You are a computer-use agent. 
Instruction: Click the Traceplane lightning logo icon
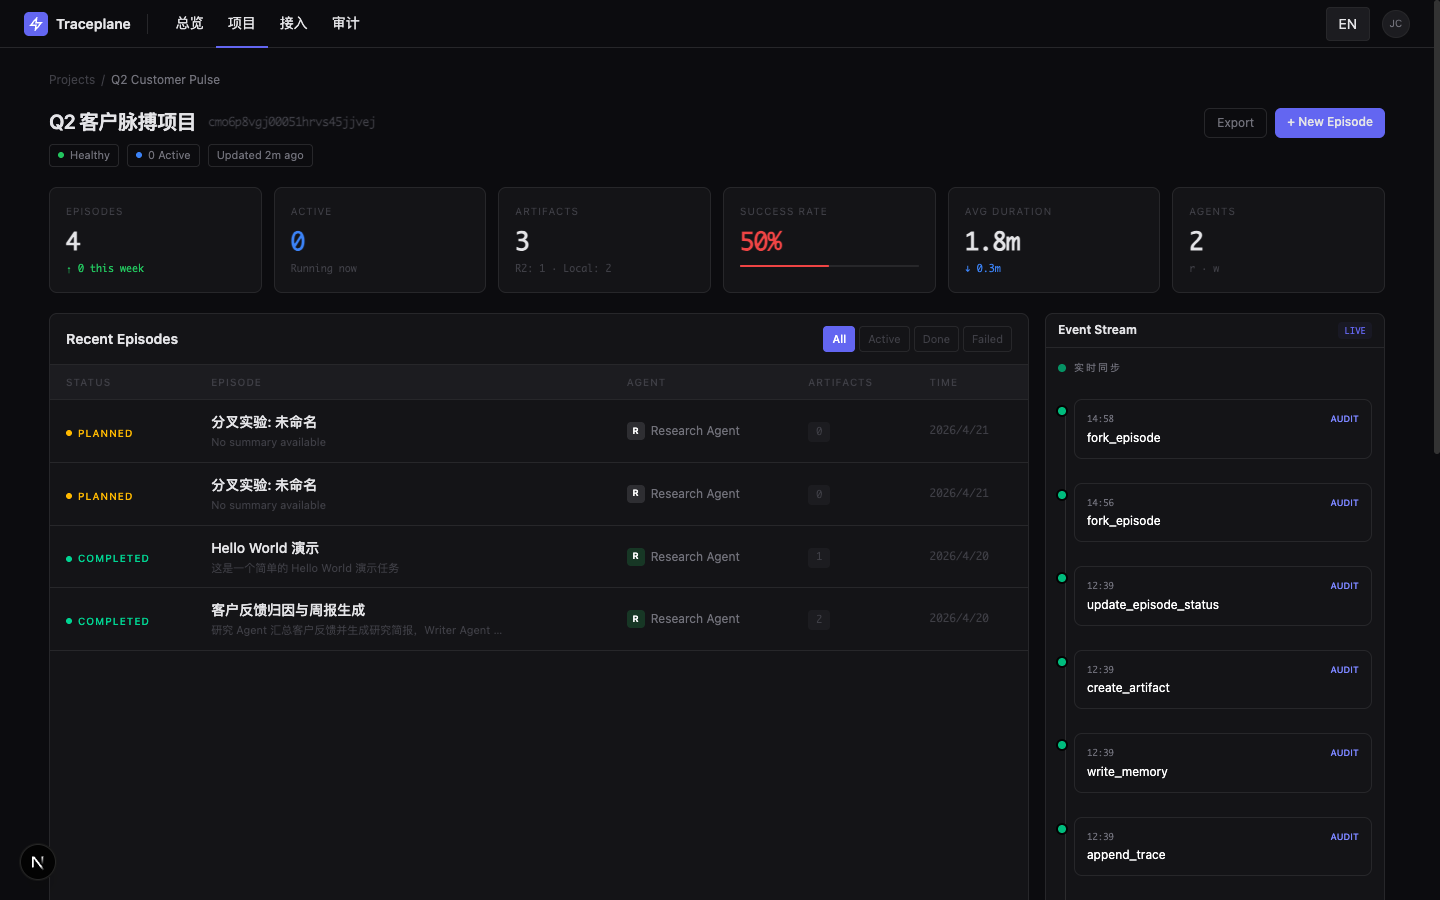pyautogui.click(x=36, y=23)
